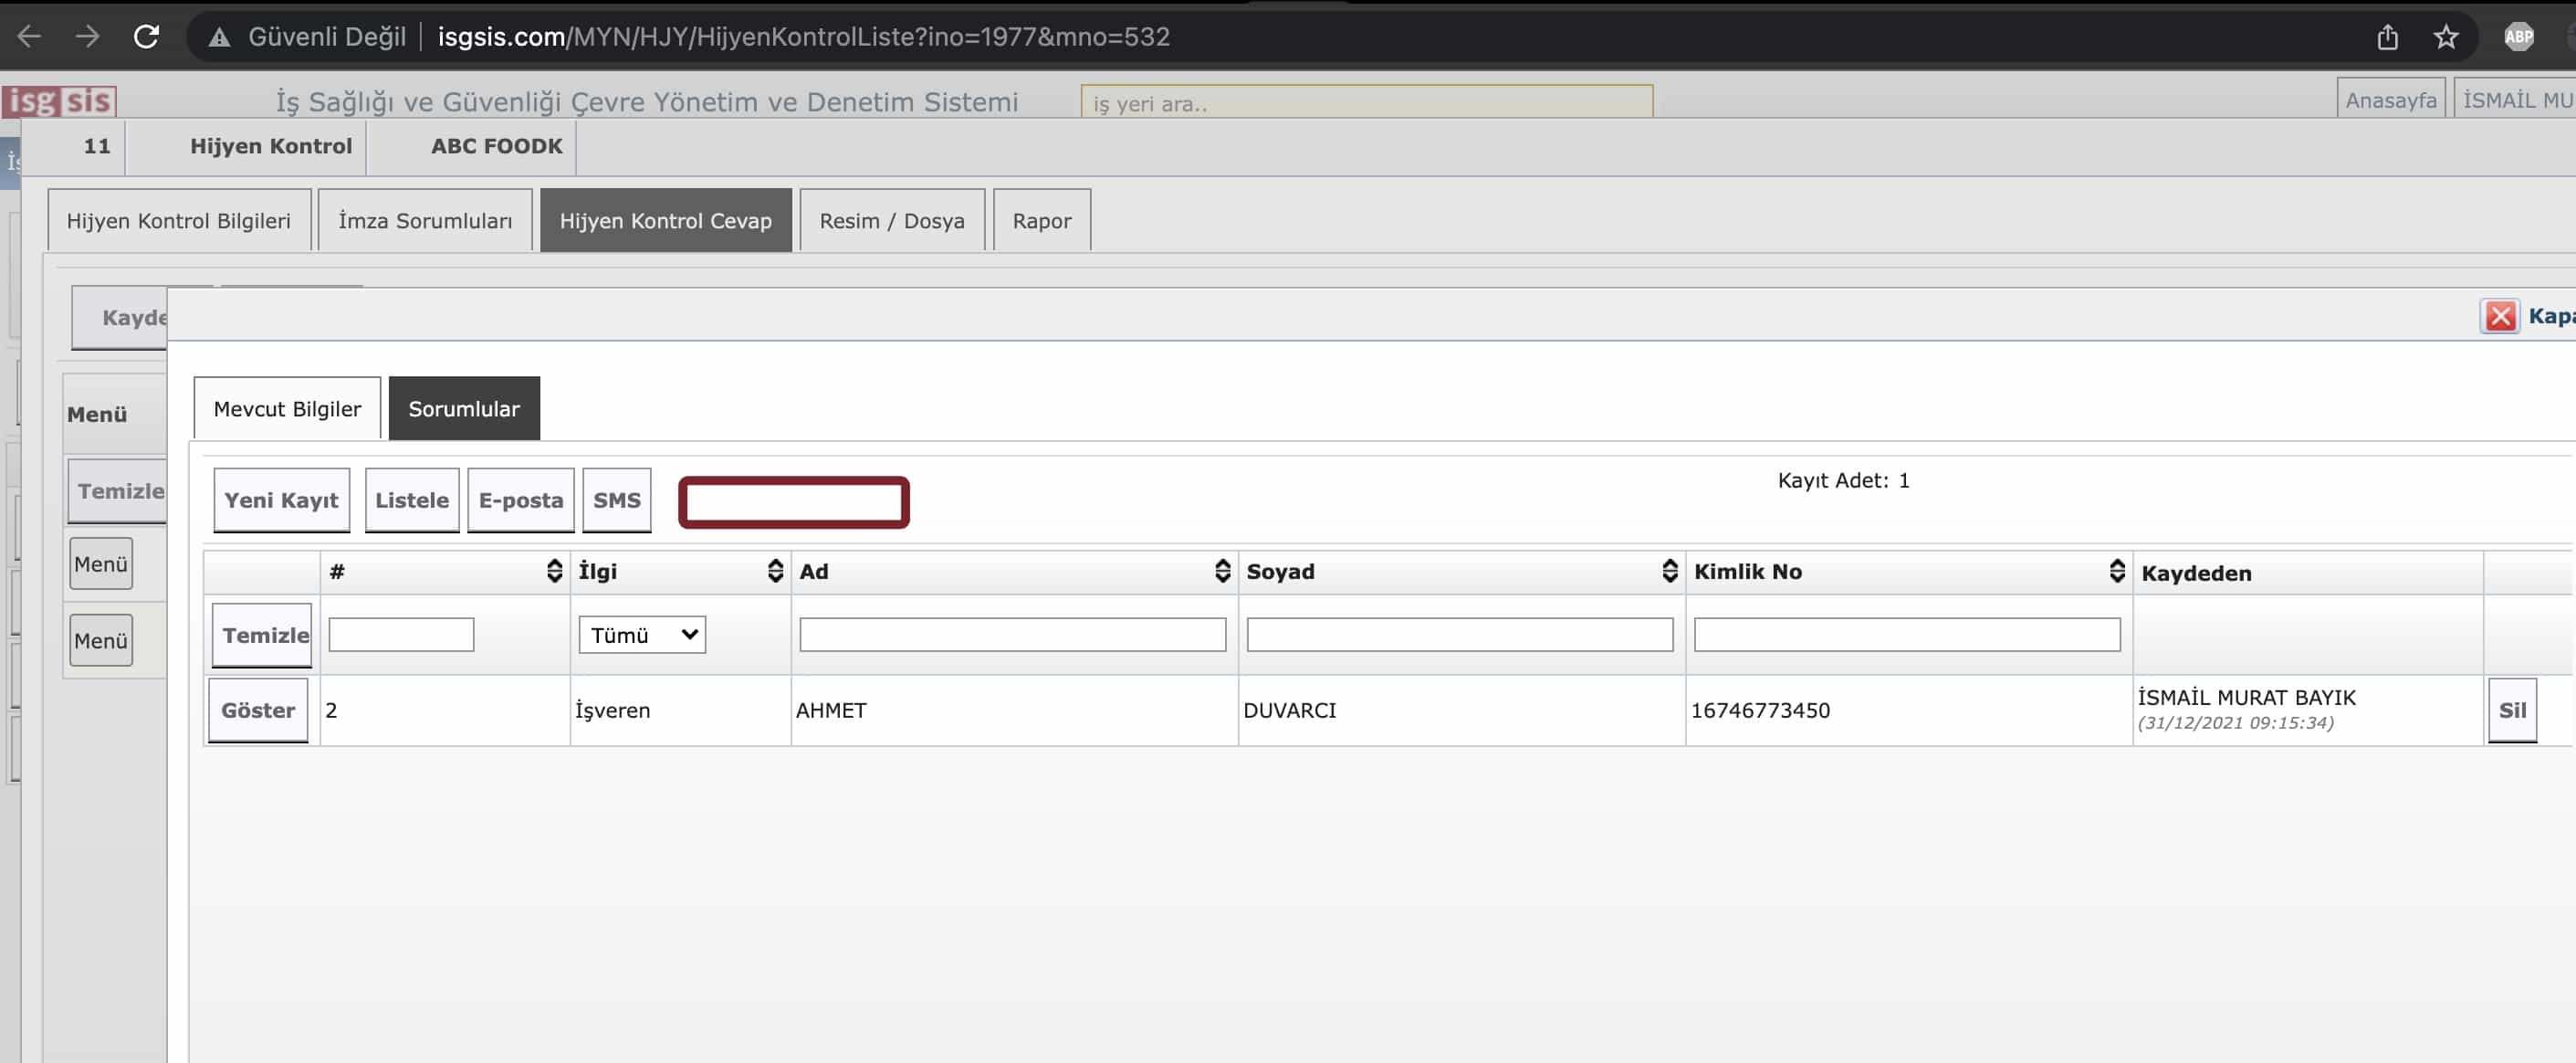The width and height of the screenshot is (2576, 1063).
Task: Click the browser back arrow
Action: [x=30, y=37]
